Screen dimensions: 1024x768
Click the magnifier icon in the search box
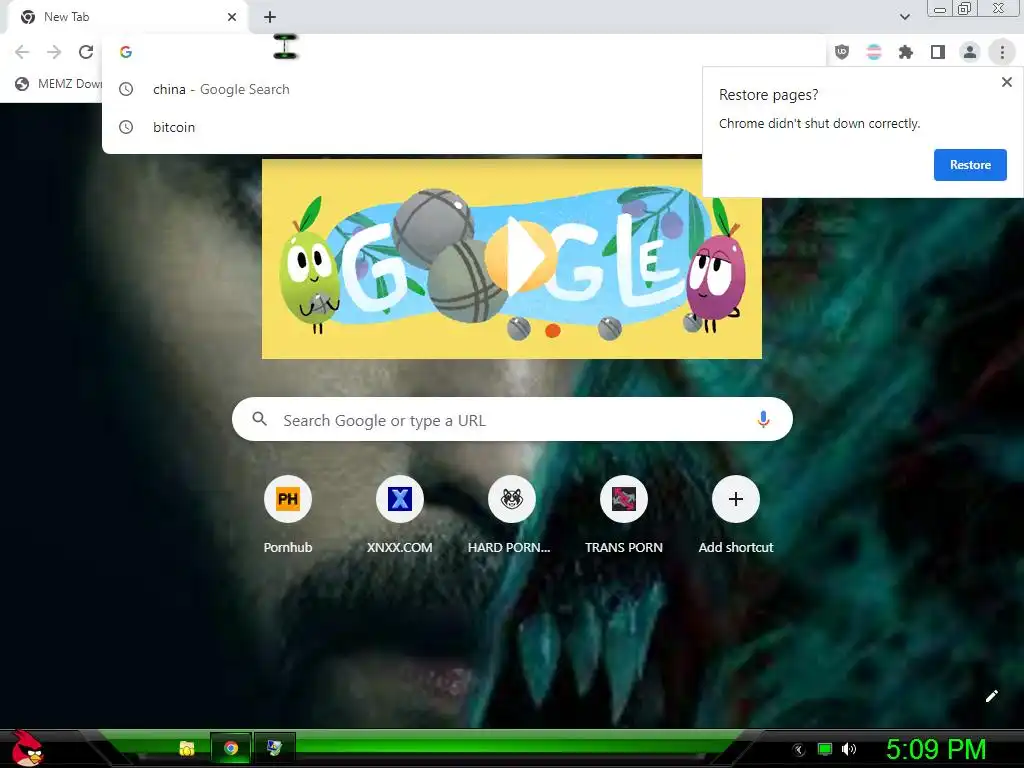point(259,419)
